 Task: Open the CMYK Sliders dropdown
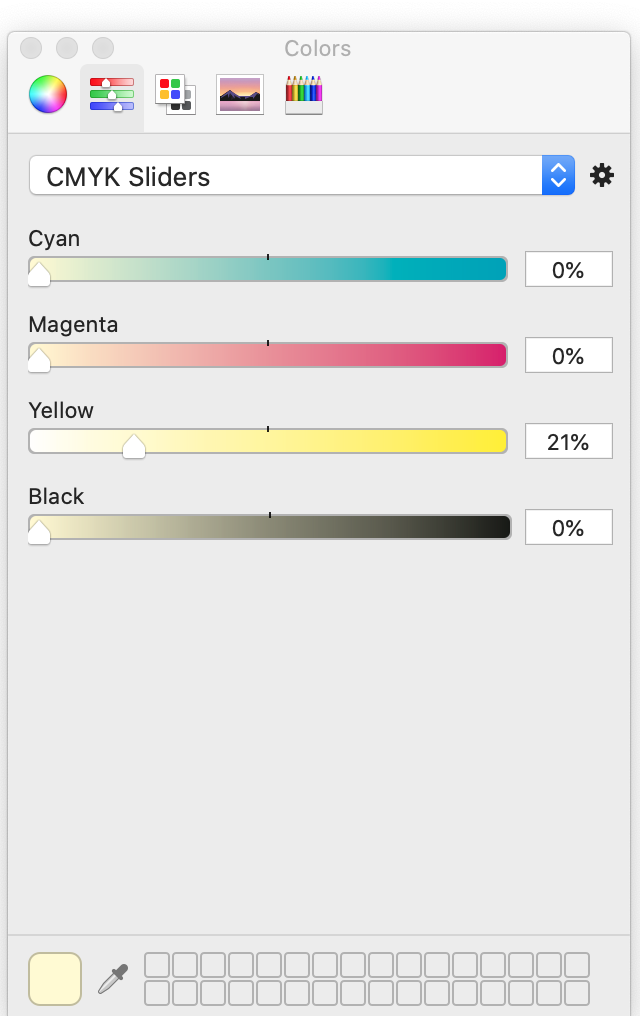302,175
